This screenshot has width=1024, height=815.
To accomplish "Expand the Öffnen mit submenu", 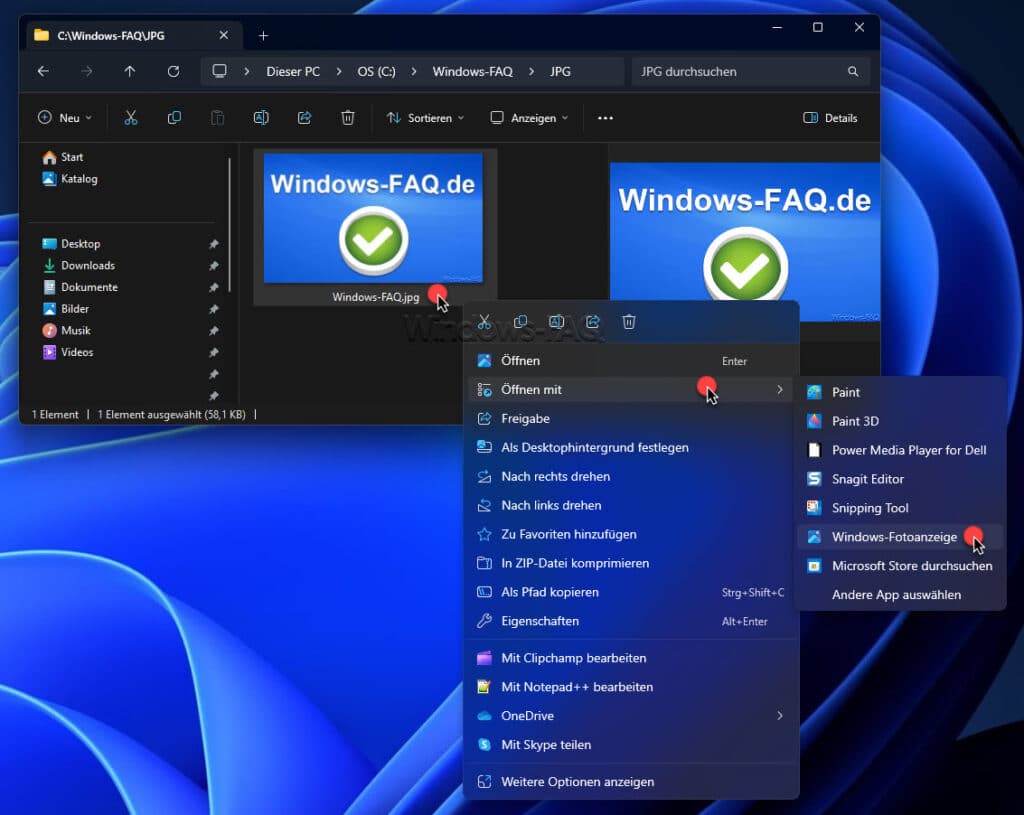I will click(631, 389).
